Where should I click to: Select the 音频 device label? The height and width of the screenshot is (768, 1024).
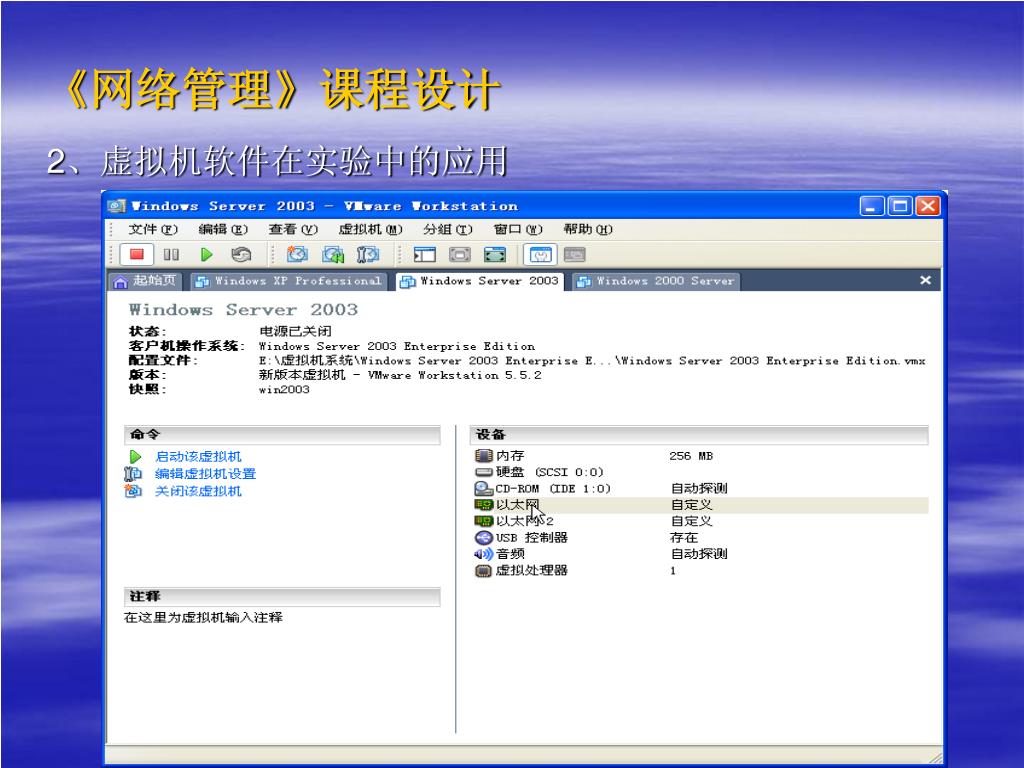pyautogui.click(x=510, y=554)
